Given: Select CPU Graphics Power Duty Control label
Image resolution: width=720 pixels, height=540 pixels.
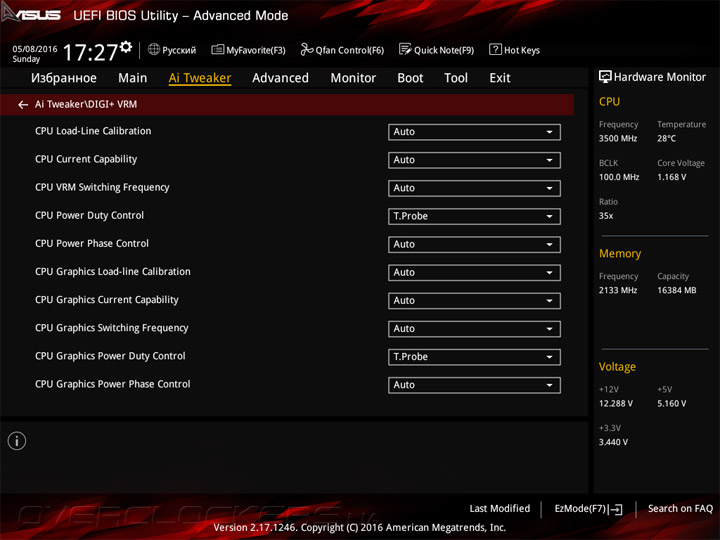Looking at the screenshot, I should coord(110,356).
